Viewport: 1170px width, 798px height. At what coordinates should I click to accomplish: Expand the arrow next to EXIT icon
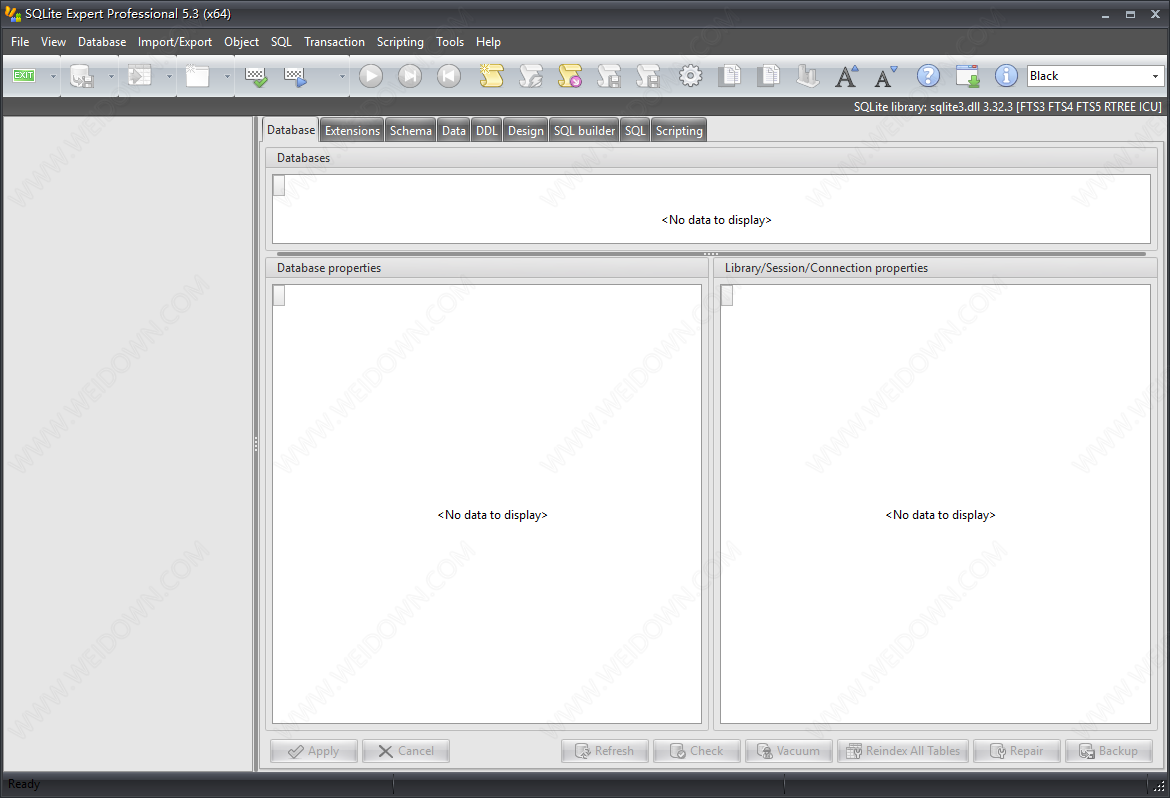(x=53, y=76)
